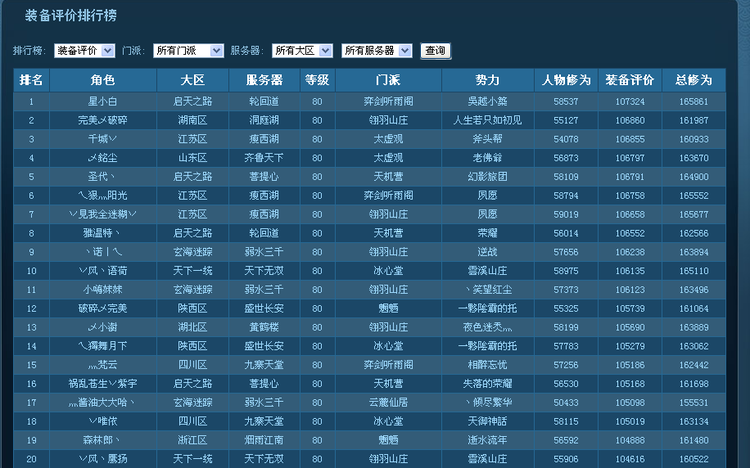The image size is (750, 468).
Task: Click the 门派 column header in table
Action: [x=388, y=80]
